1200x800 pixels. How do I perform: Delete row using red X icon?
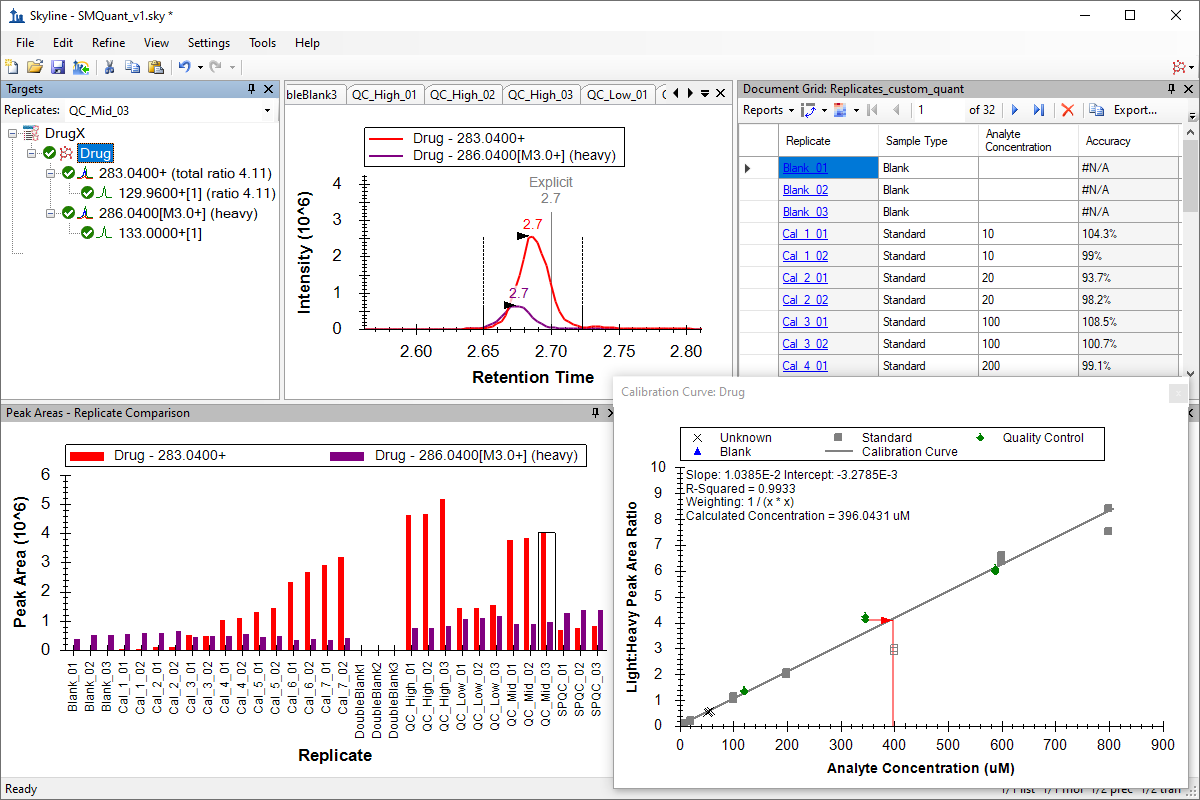[1068, 110]
